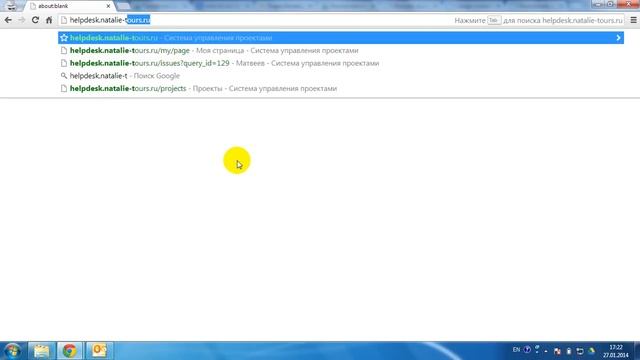This screenshot has height=360, width=640.
Task: Click the page icon left of the URL
Action: coord(64,20)
